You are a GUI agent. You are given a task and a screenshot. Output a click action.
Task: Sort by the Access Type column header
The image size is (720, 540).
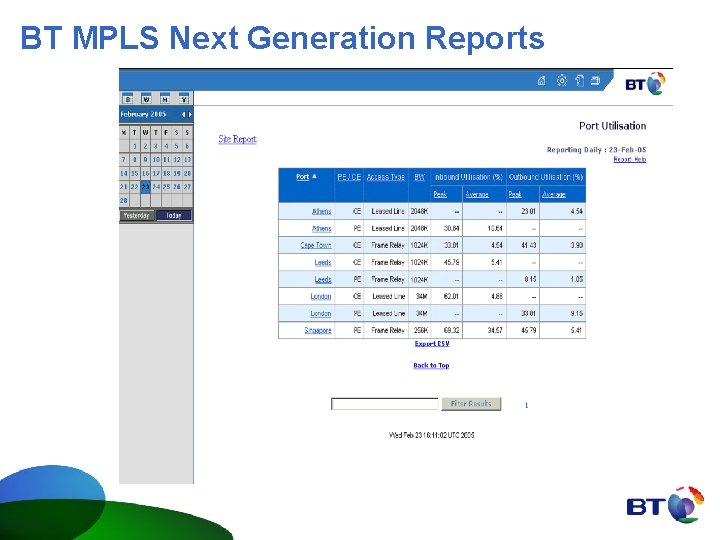pos(386,177)
